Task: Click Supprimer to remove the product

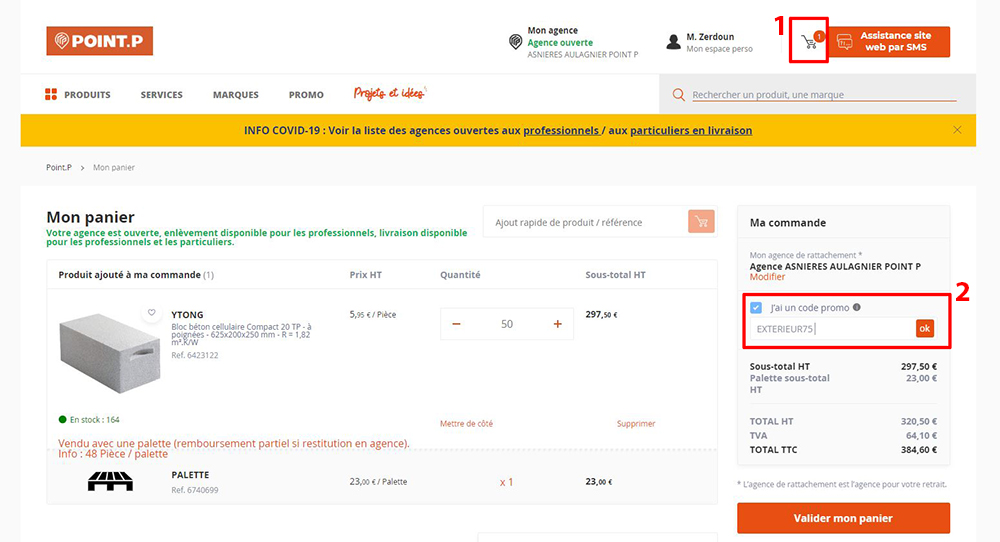Action: point(636,424)
